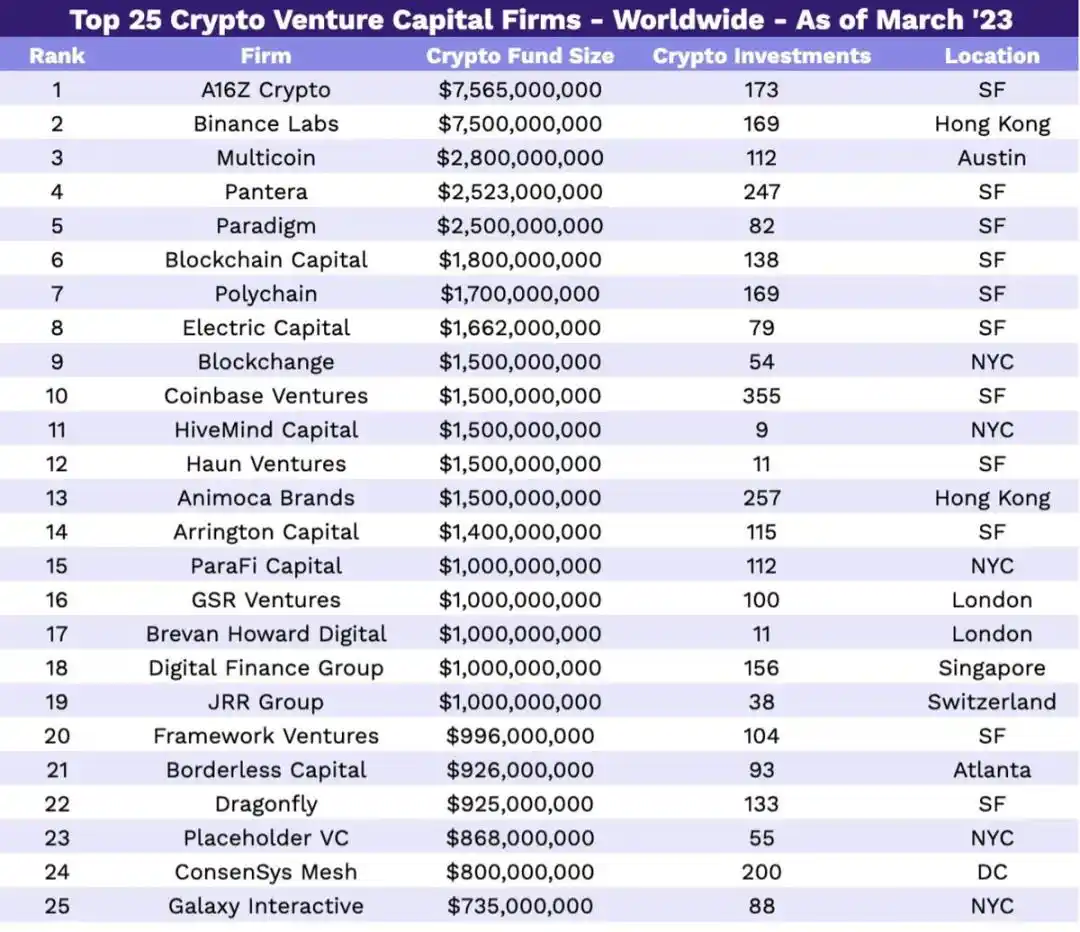Click Pantera's 247 investments cell
This screenshot has height=932, width=1080.
coord(761,192)
